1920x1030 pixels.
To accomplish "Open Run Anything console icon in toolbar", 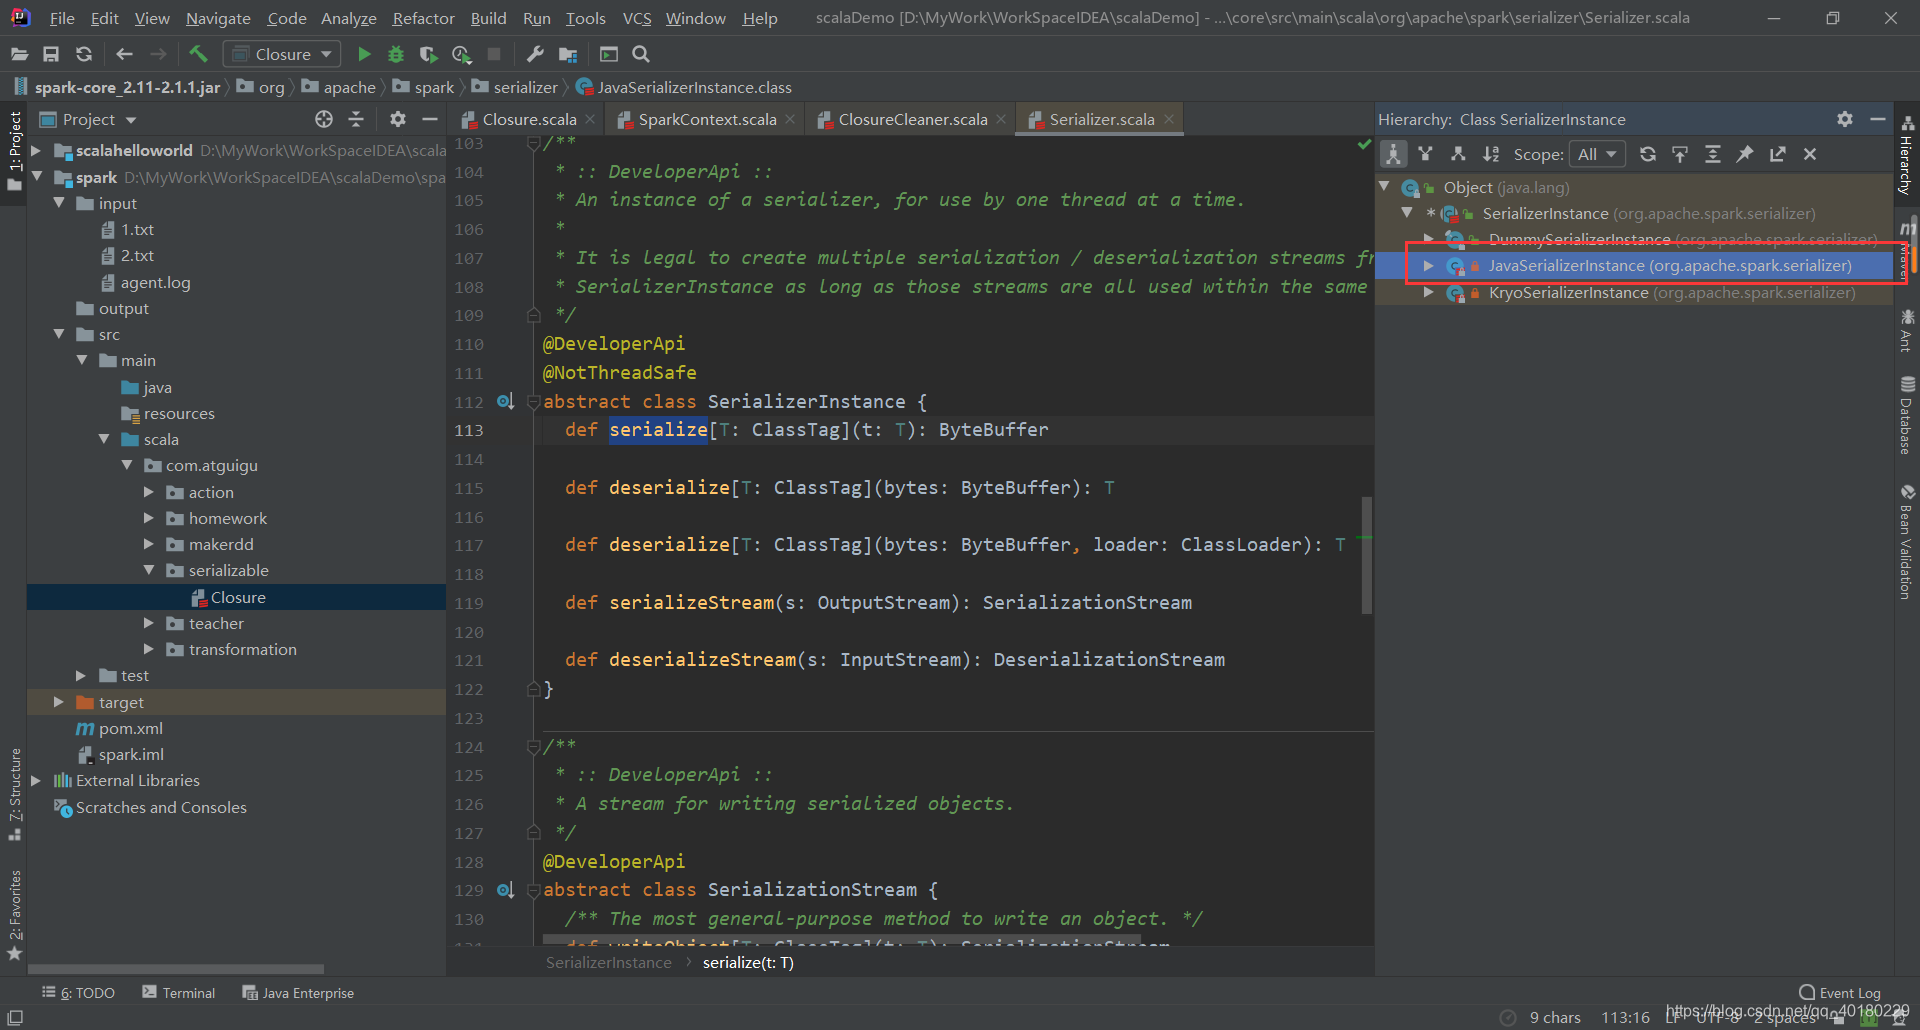I will click(609, 54).
